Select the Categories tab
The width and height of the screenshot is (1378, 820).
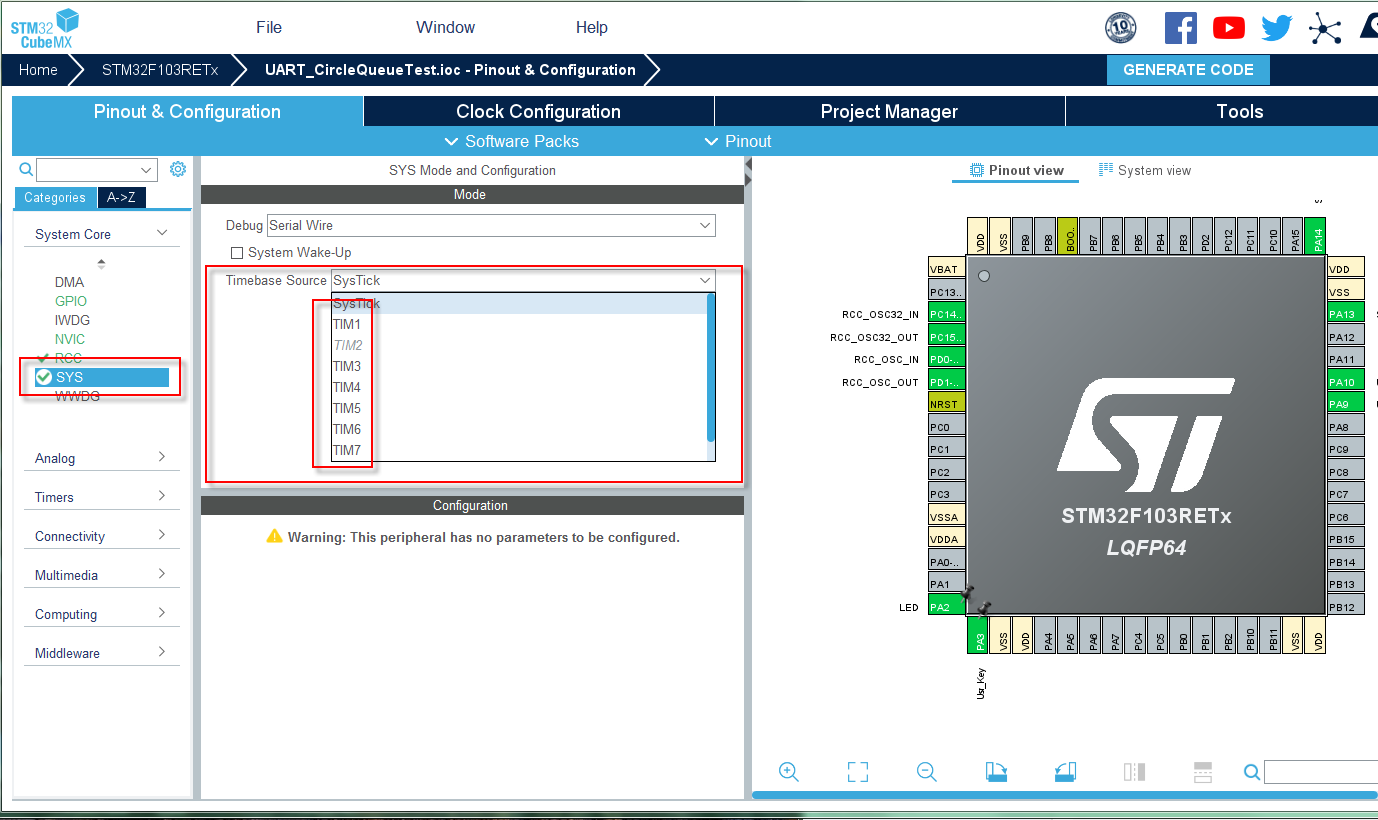55,197
